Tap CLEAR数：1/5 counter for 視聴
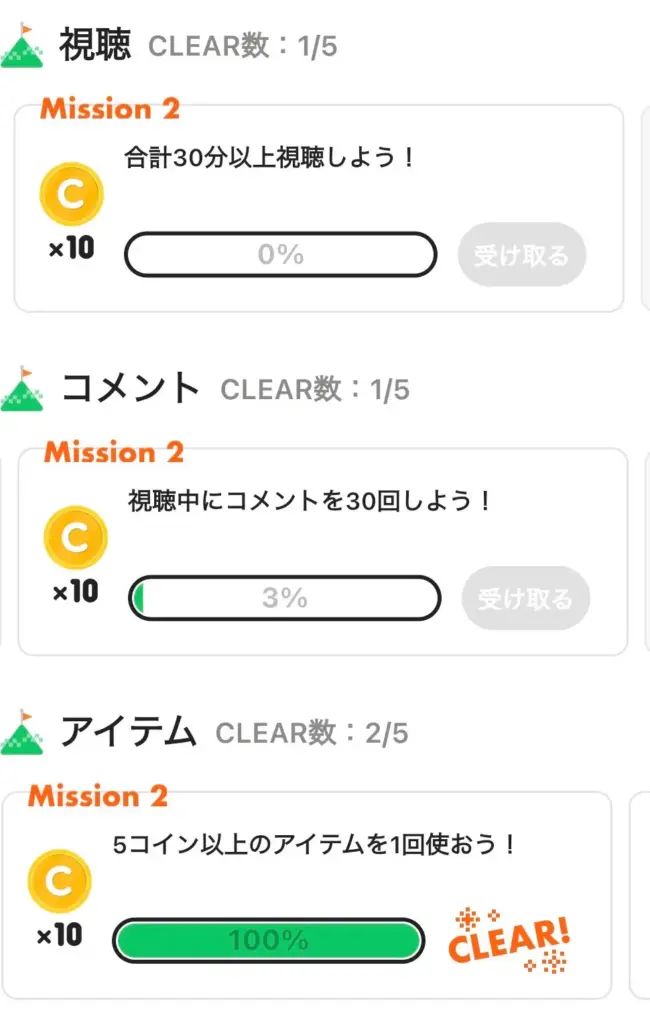This screenshot has height=1024, width=650. [243, 45]
